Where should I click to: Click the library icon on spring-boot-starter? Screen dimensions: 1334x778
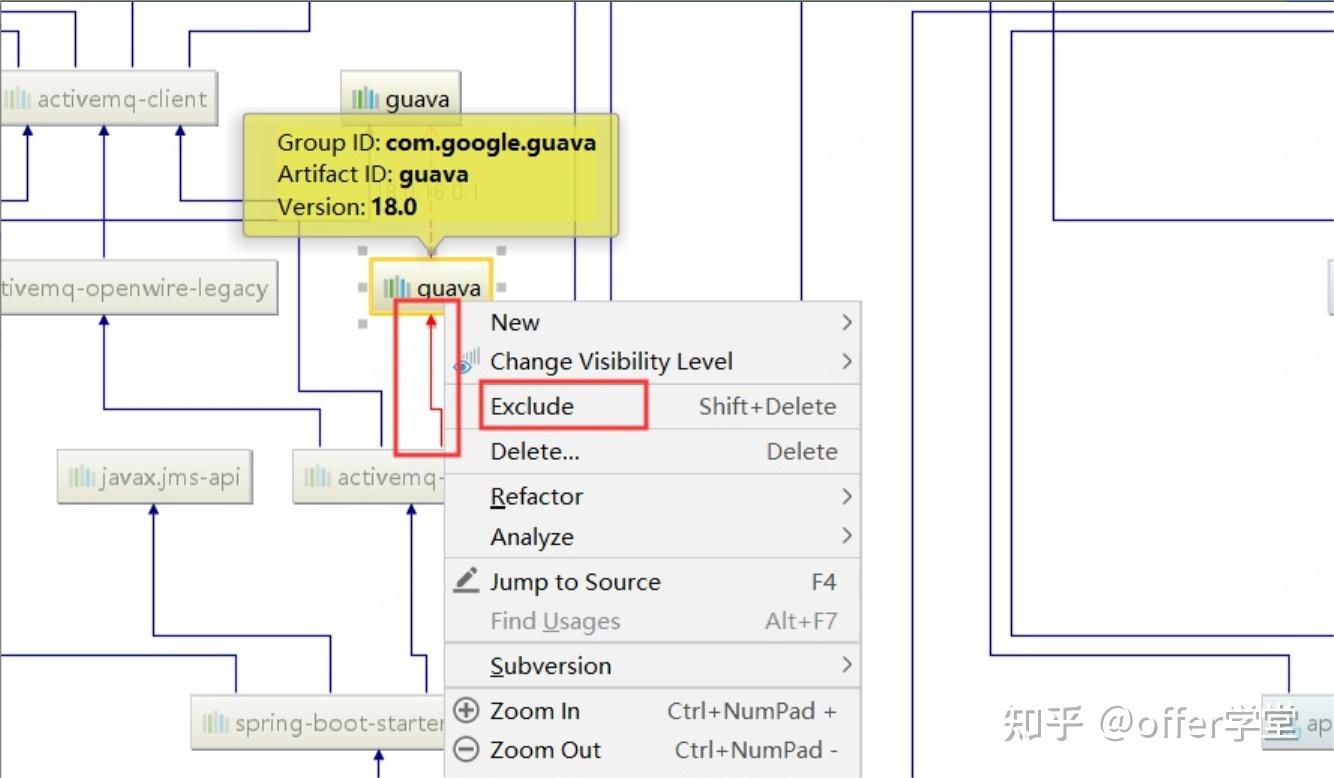pos(216,722)
